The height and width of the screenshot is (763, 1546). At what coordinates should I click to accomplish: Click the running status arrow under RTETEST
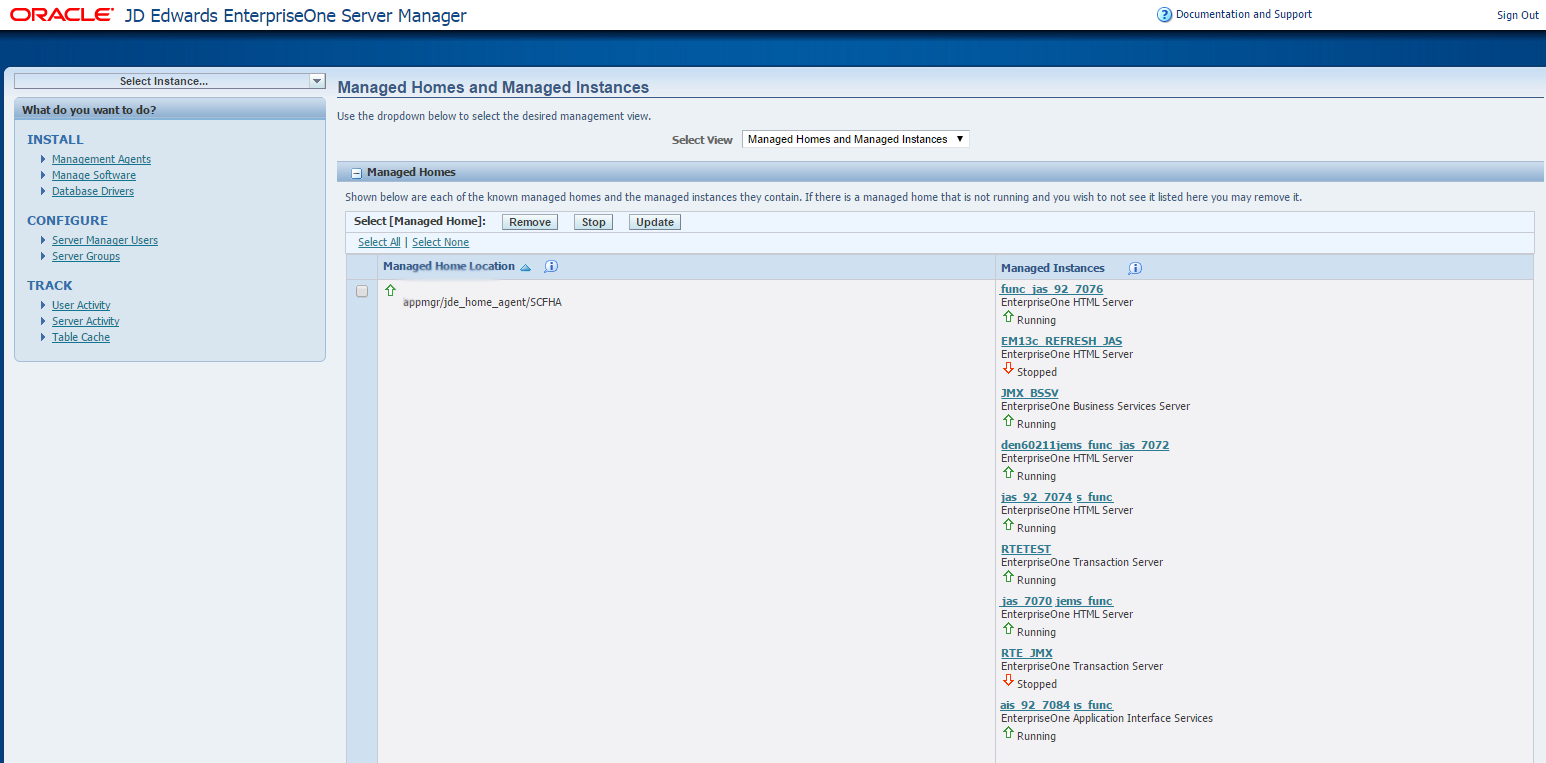[x=1008, y=577]
